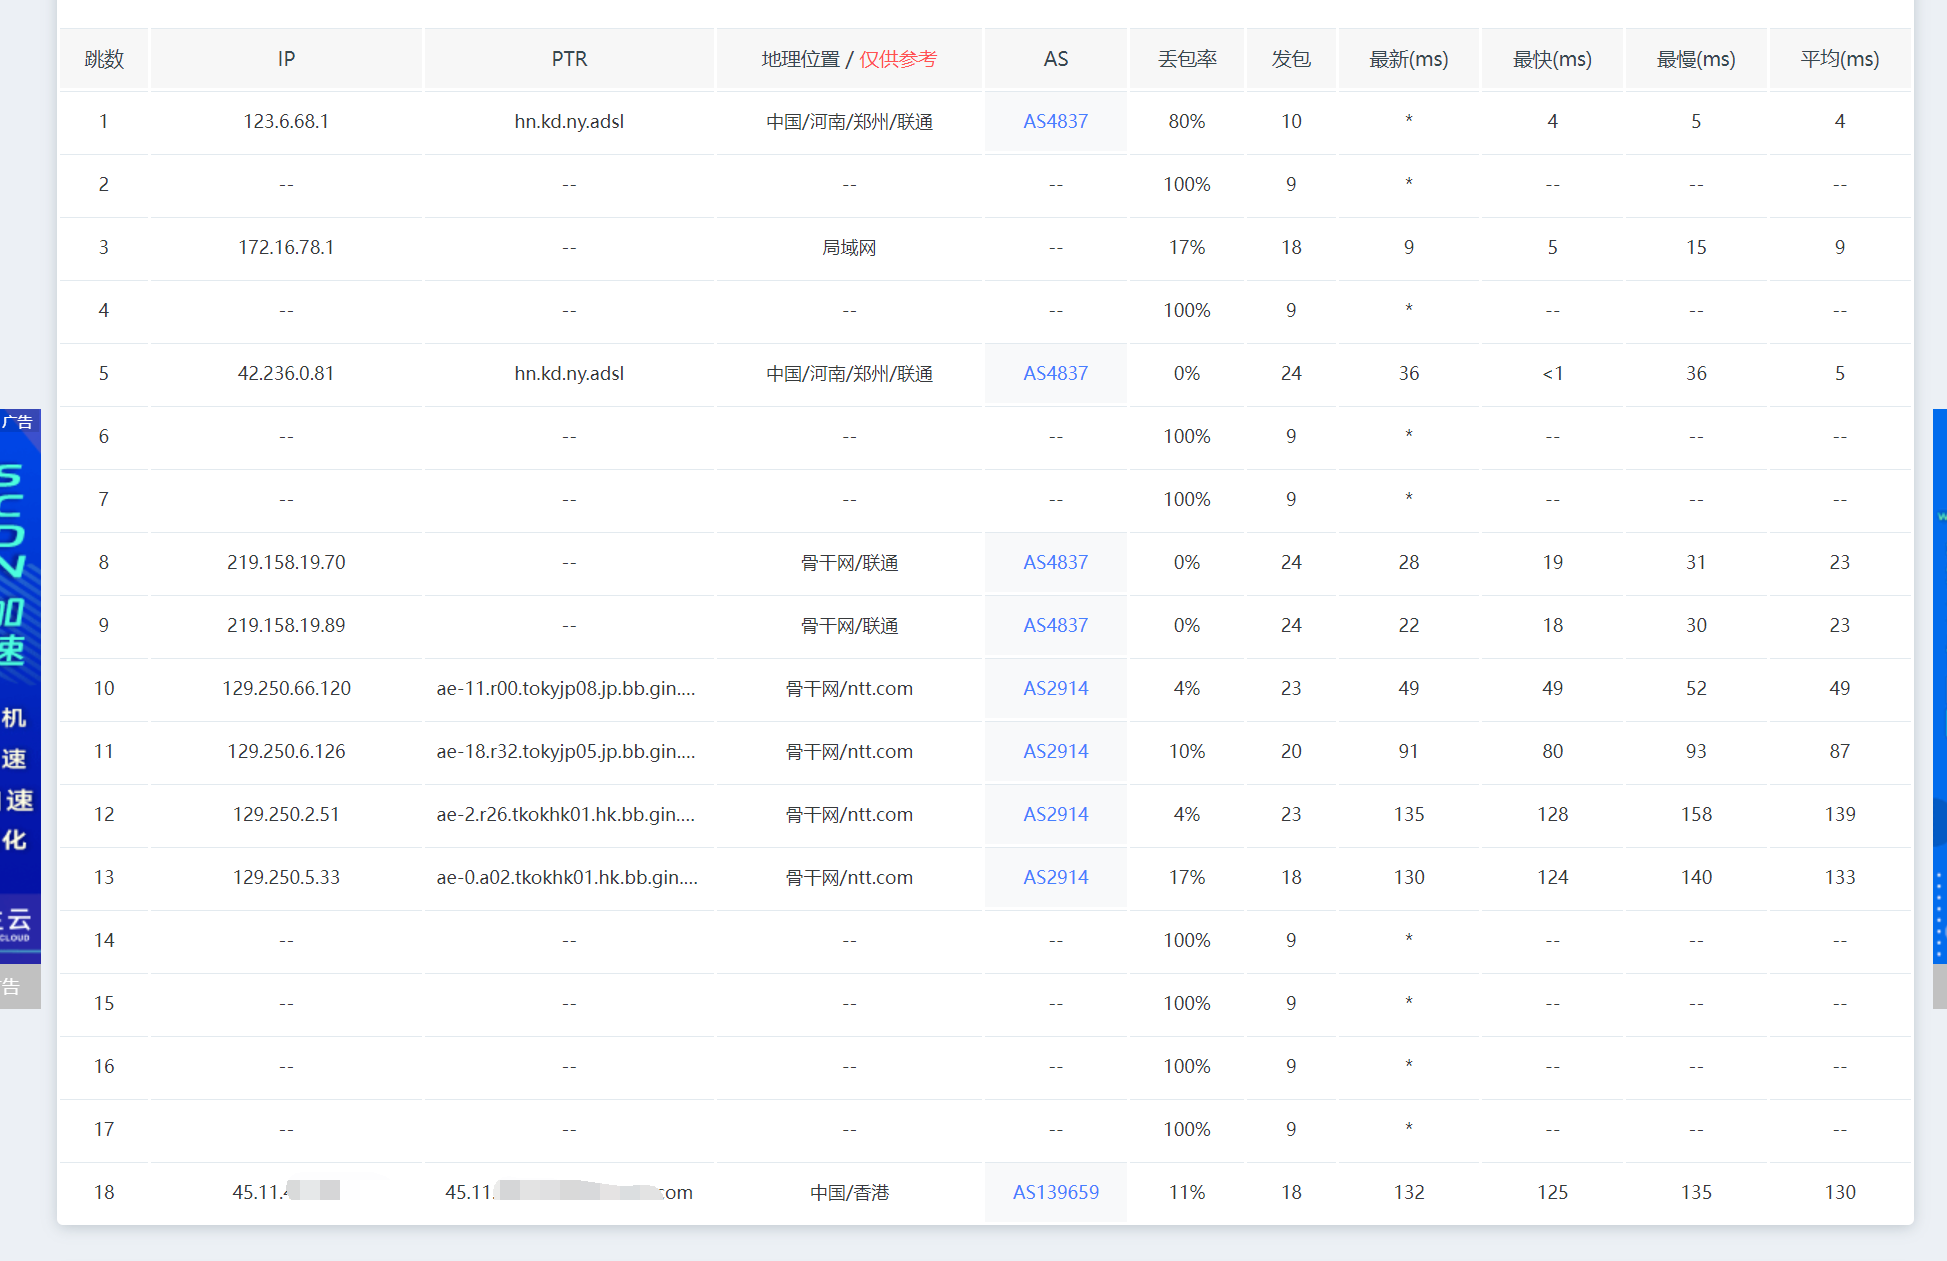Viewport: 1947px width, 1261px height.
Task: Open the AS139659 link in hop 18
Action: 1055,1192
